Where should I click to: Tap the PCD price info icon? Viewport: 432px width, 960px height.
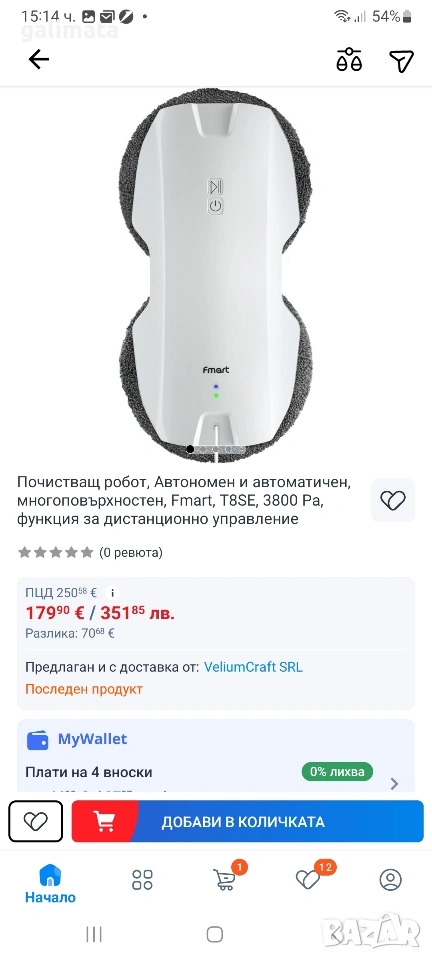point(111,593)
